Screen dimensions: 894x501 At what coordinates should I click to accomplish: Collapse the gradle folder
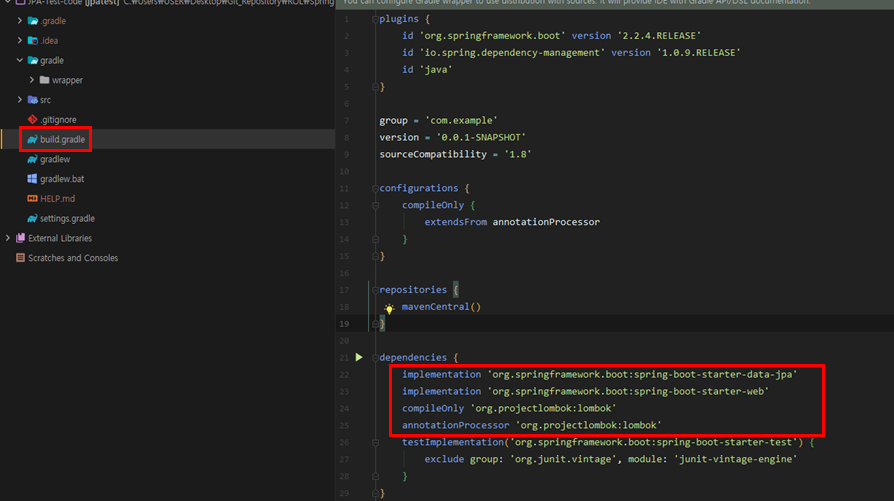[x=20, y=60]
